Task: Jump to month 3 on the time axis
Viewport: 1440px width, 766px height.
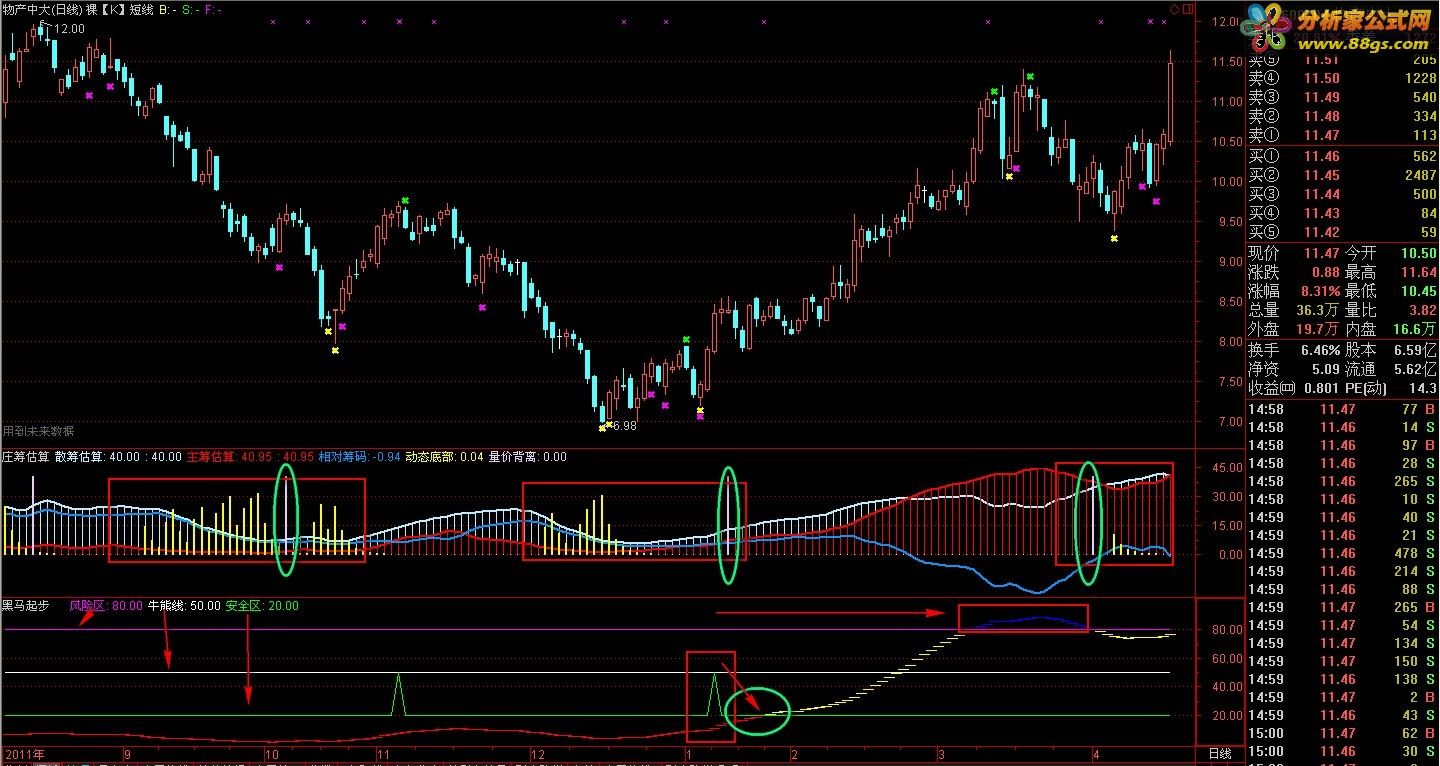Action: (x=941, y=753)
